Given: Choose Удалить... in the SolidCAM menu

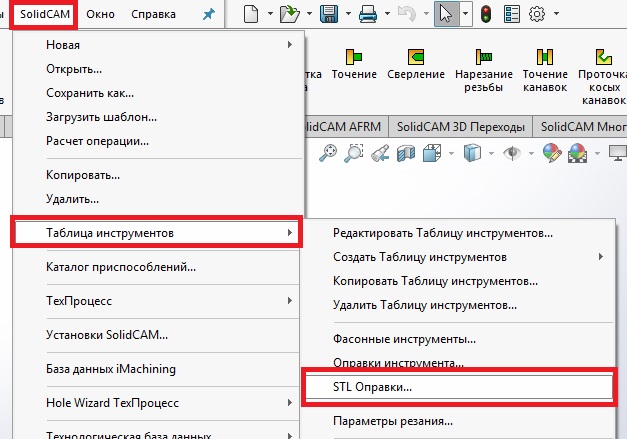Looking at the screenshot, I should point(157,199).
